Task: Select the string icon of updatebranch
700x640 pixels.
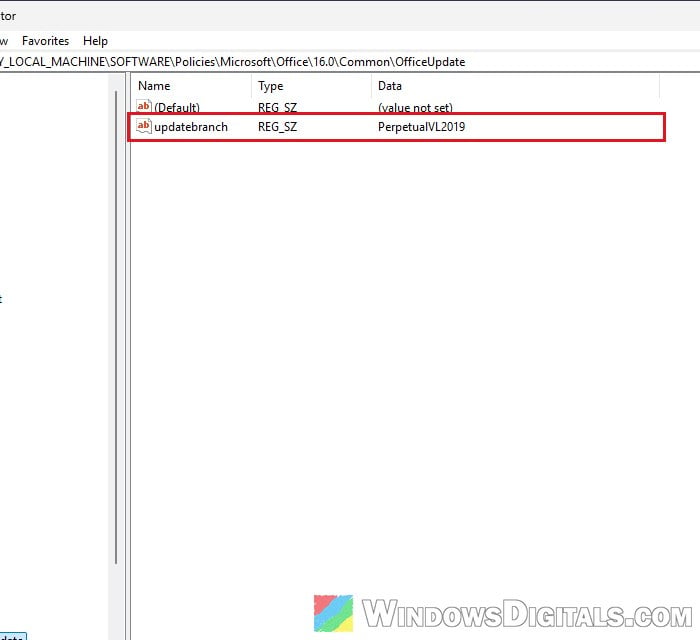Action: coord(144,126)
